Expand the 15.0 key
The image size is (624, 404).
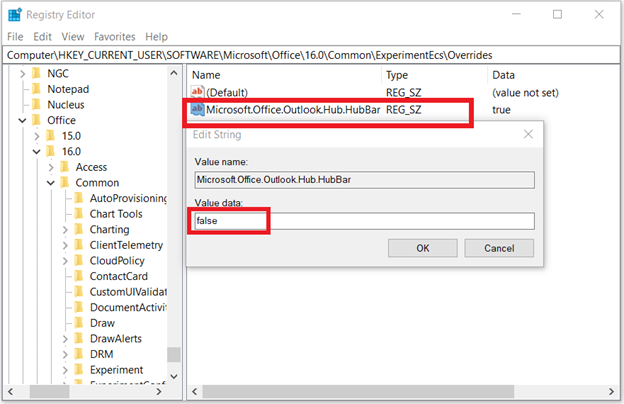pyautogui.click(x=37, y=136)
